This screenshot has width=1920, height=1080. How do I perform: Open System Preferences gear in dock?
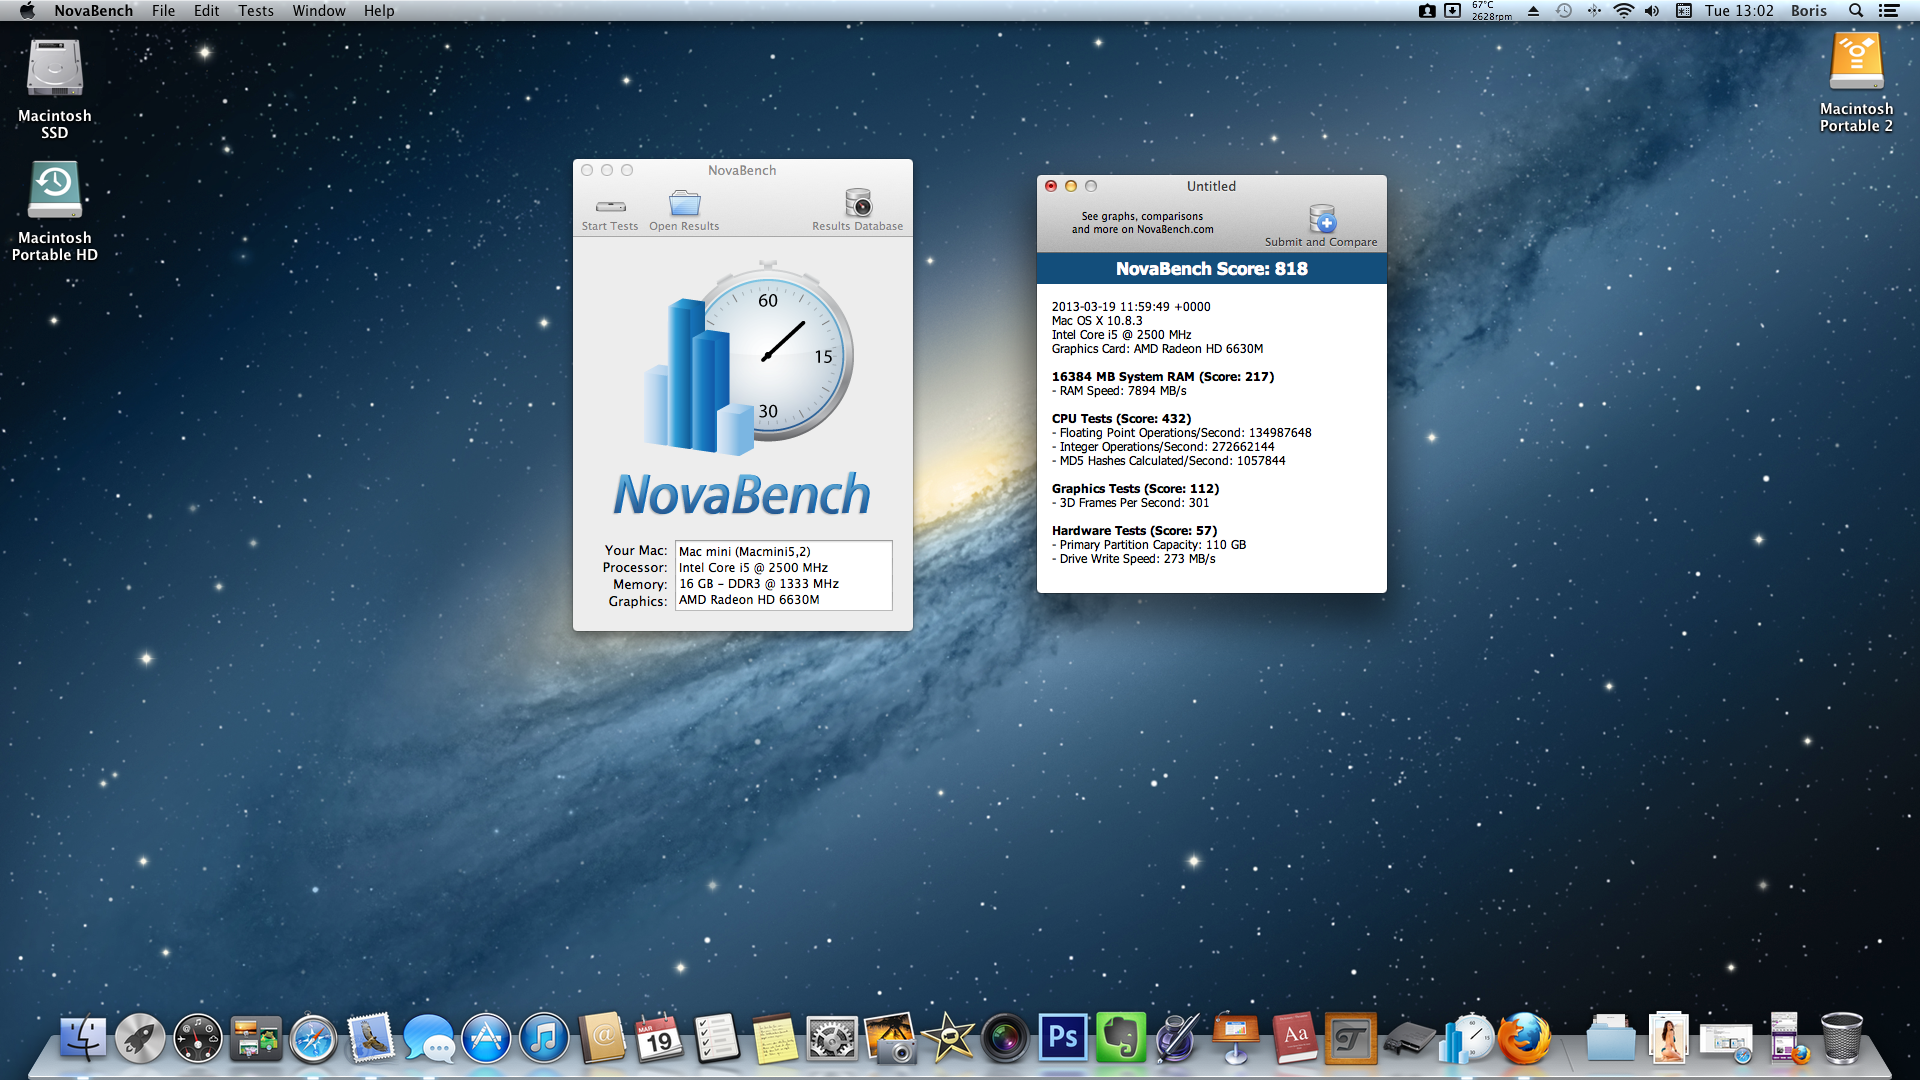pos(832,1038)
